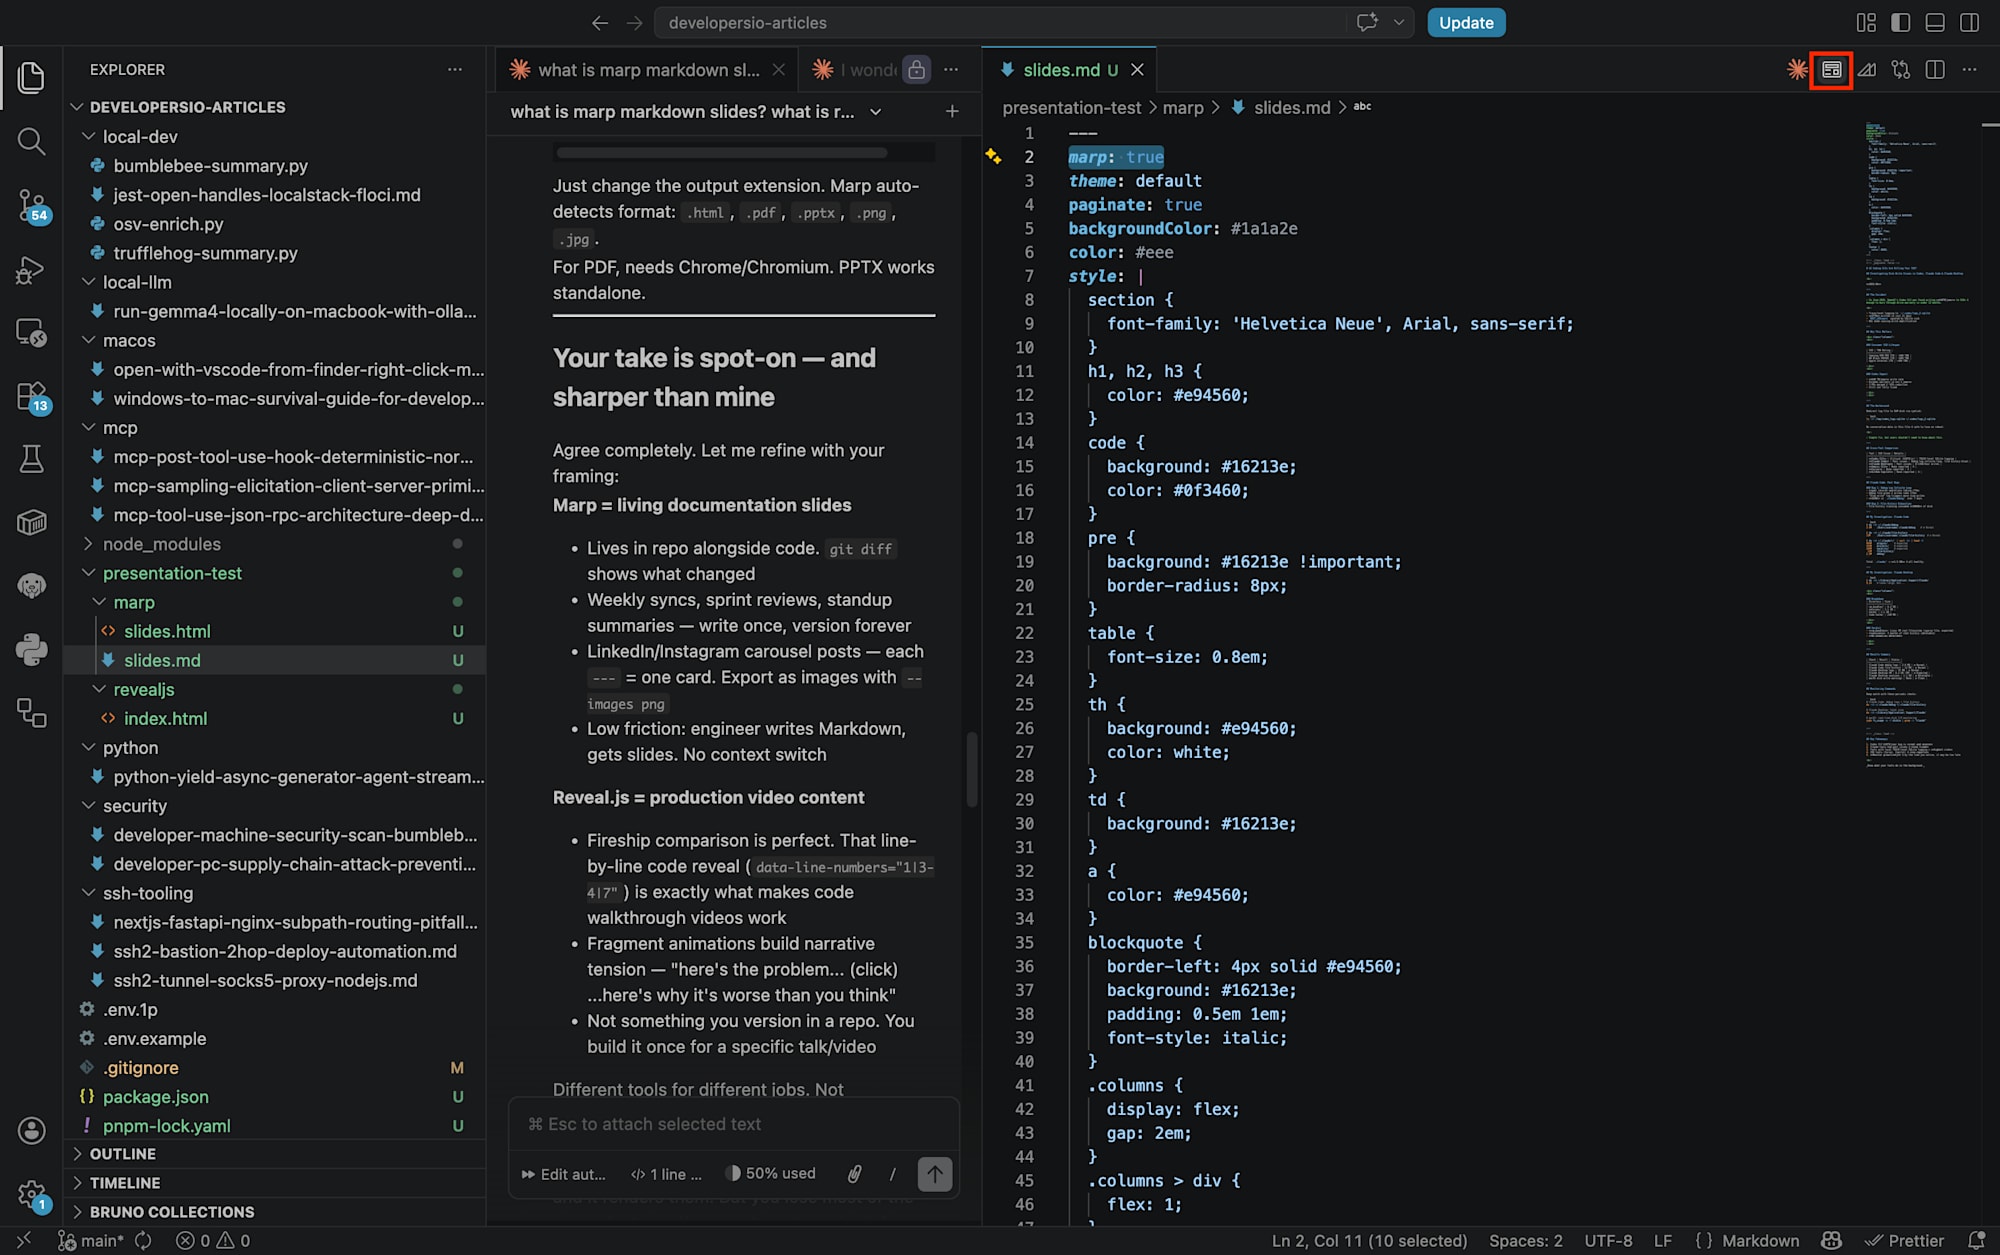This screenshot has height=1255, width=2000.
Task: Open the chat title dropdown chevron
Action: [x=876, y=112]
